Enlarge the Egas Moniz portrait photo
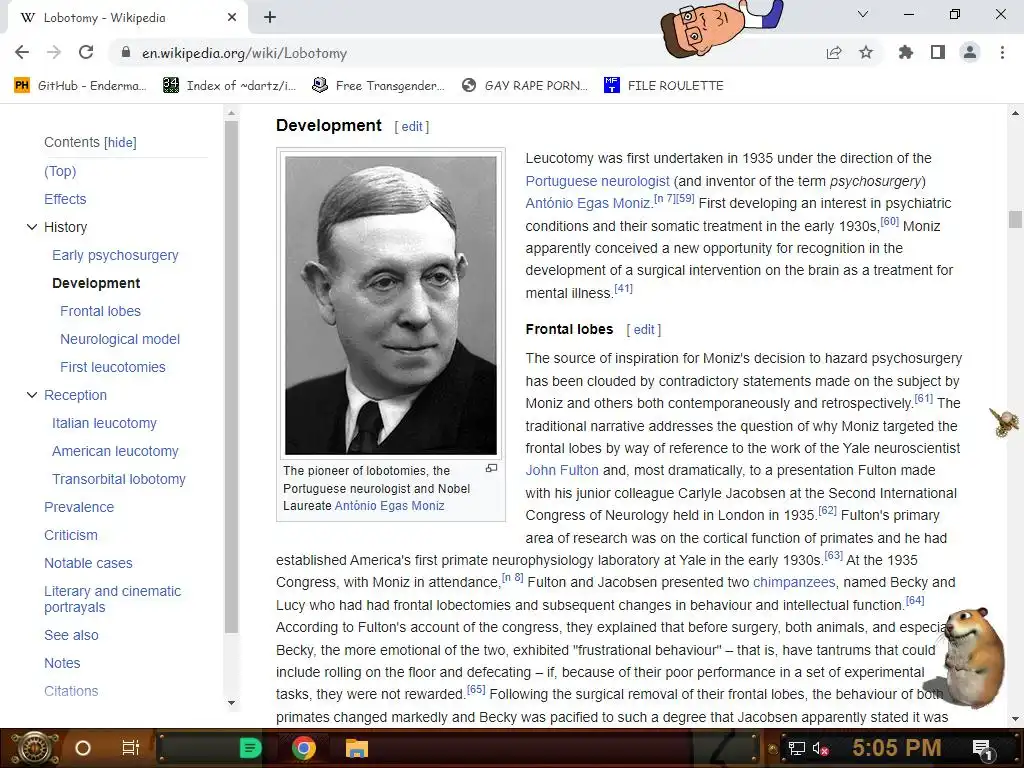Image resolution: width=1024 pixels, height=768 pixels. [391, 305]
